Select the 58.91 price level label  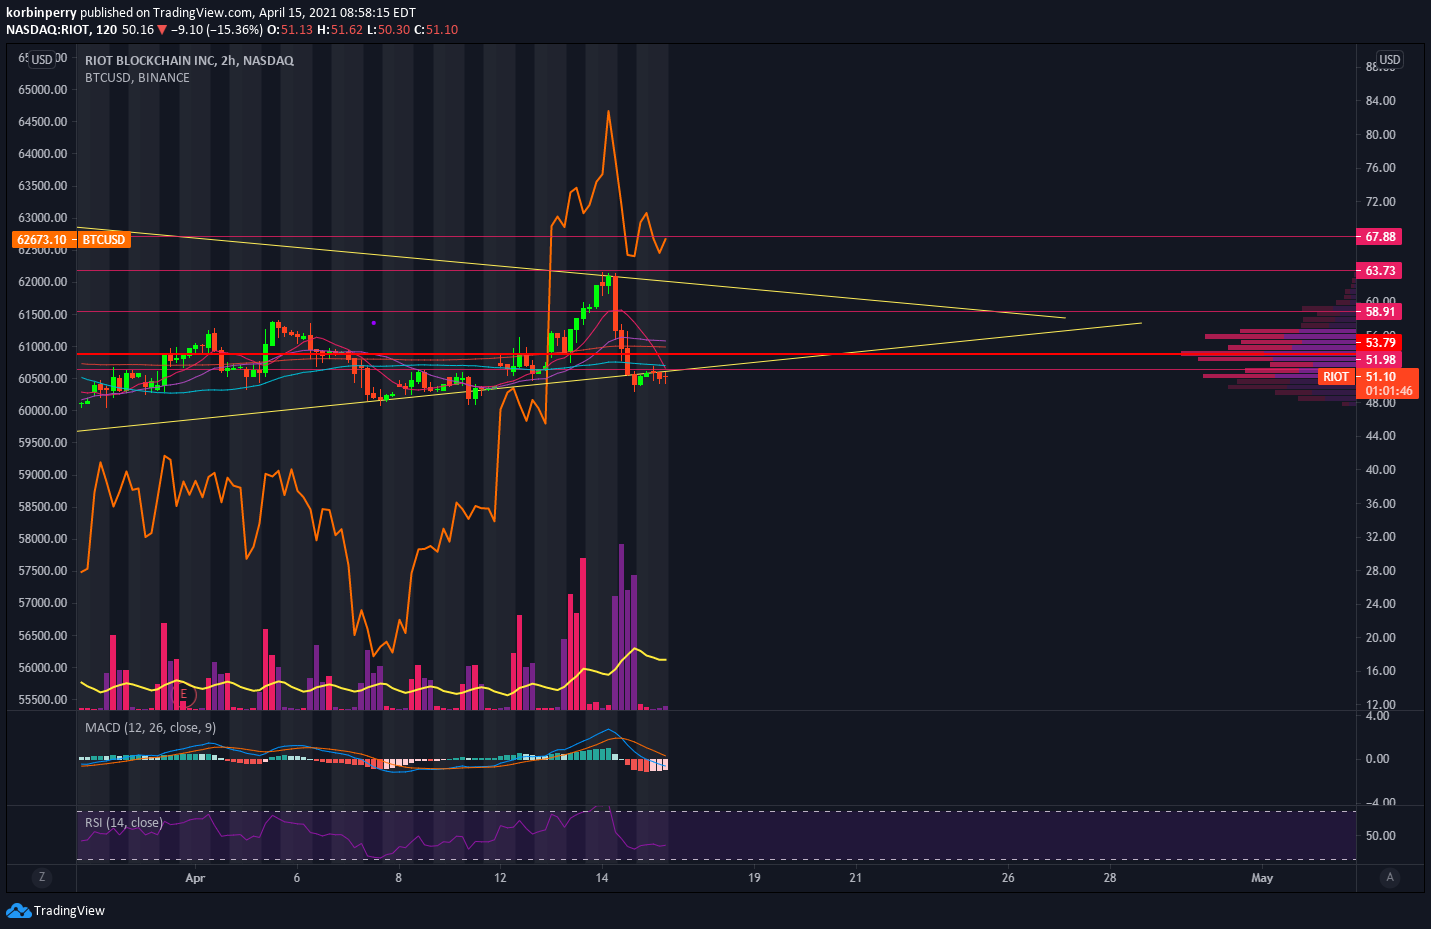point(1380,312)
